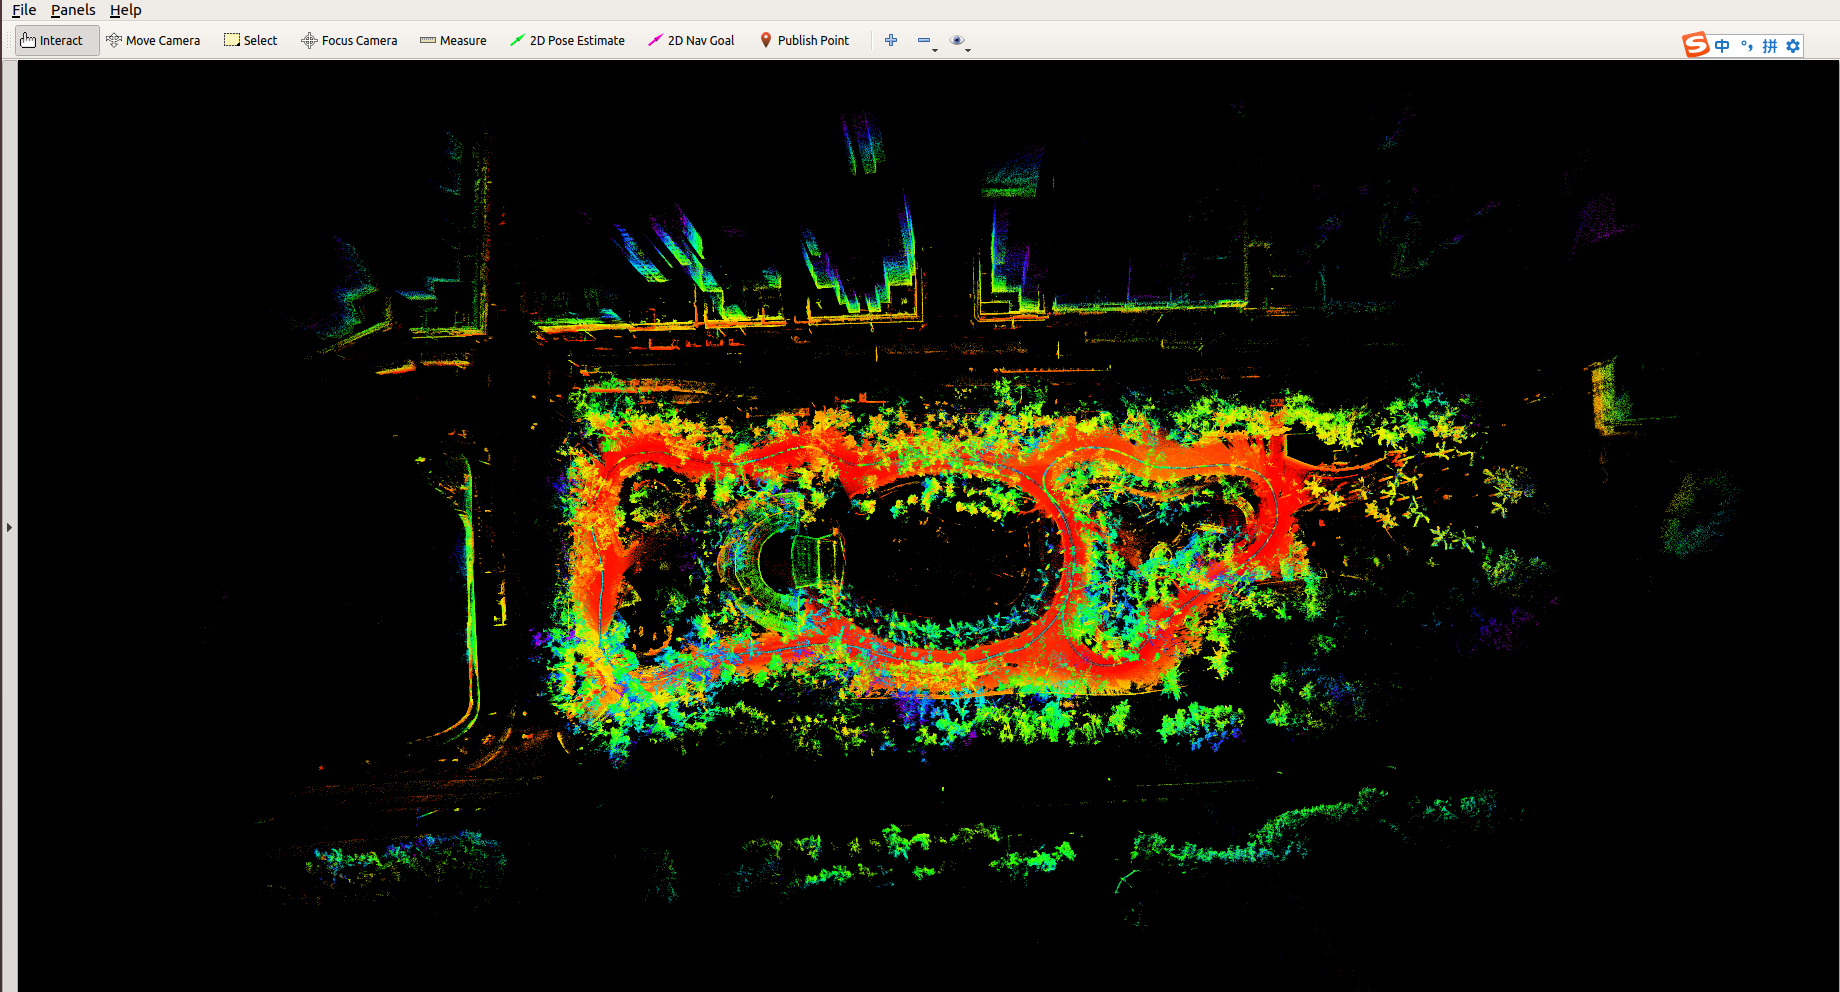The width and height of the screenshot is (1840, 992).
Task: Select the Move Camera tool
Action: (x=153, y=40)
